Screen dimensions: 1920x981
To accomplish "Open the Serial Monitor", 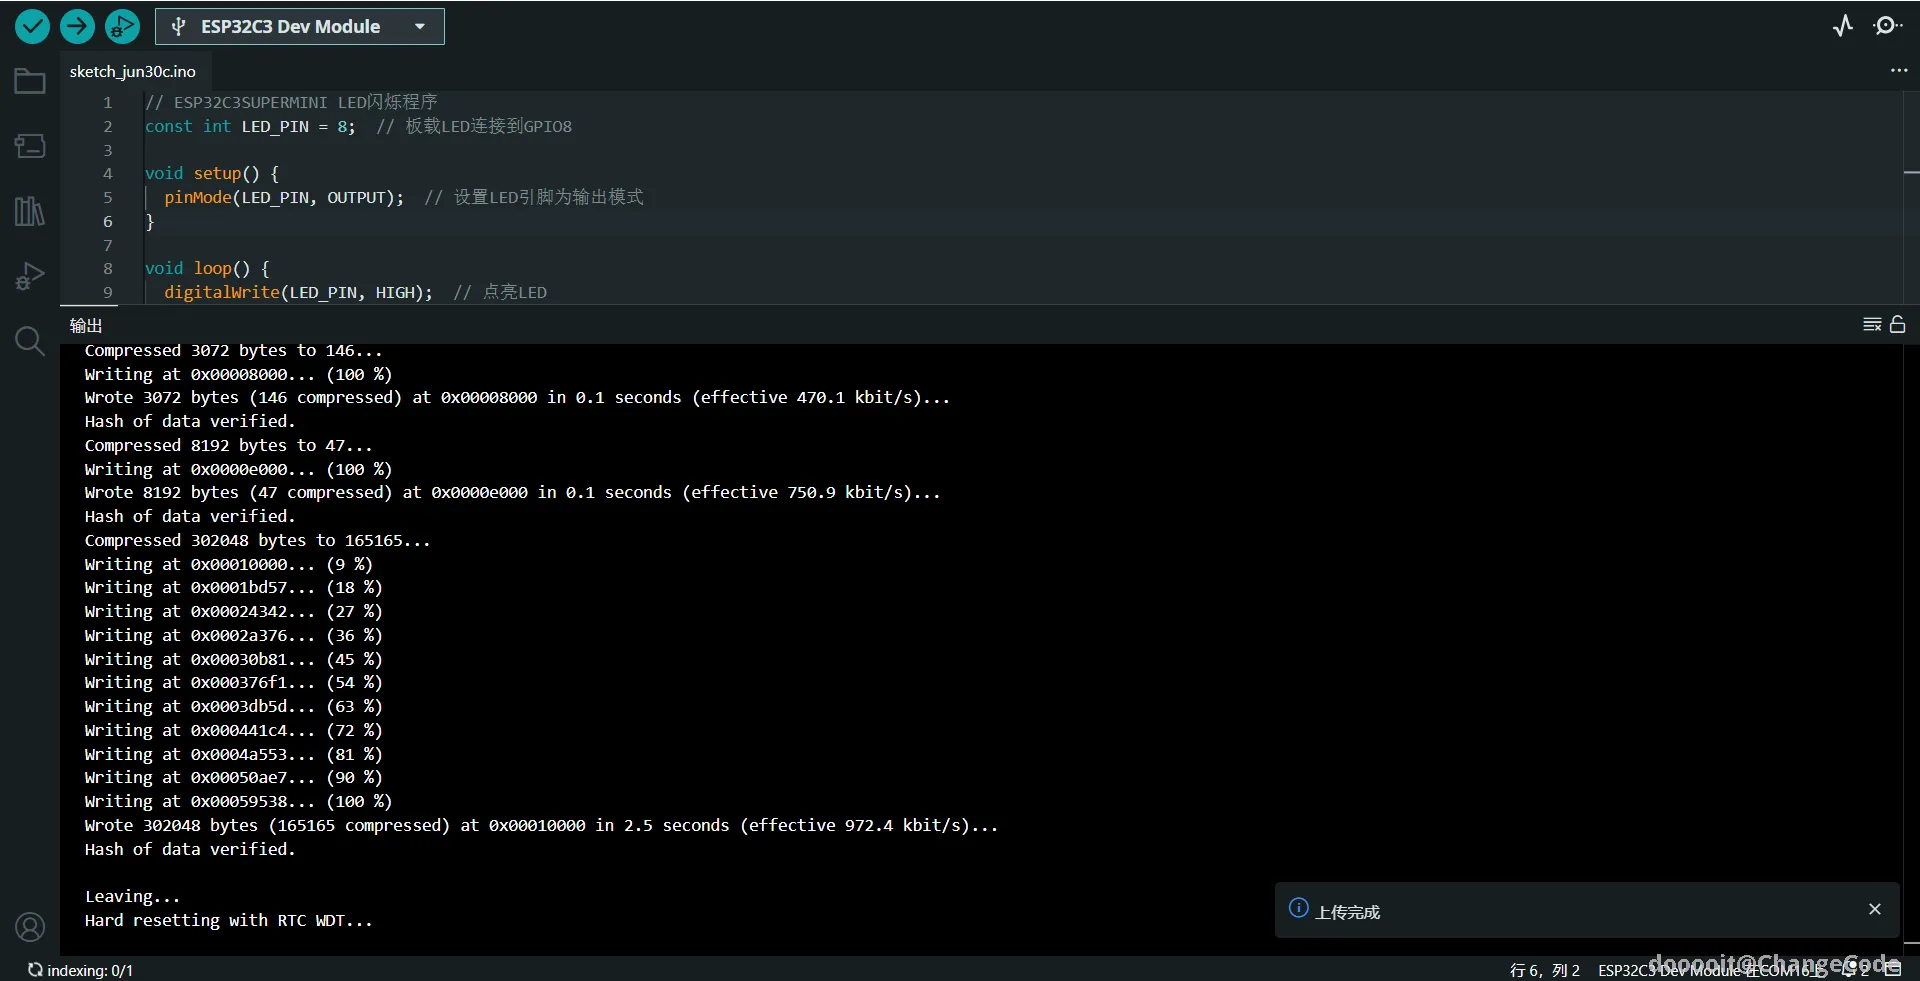I will tap(1887, 26).
